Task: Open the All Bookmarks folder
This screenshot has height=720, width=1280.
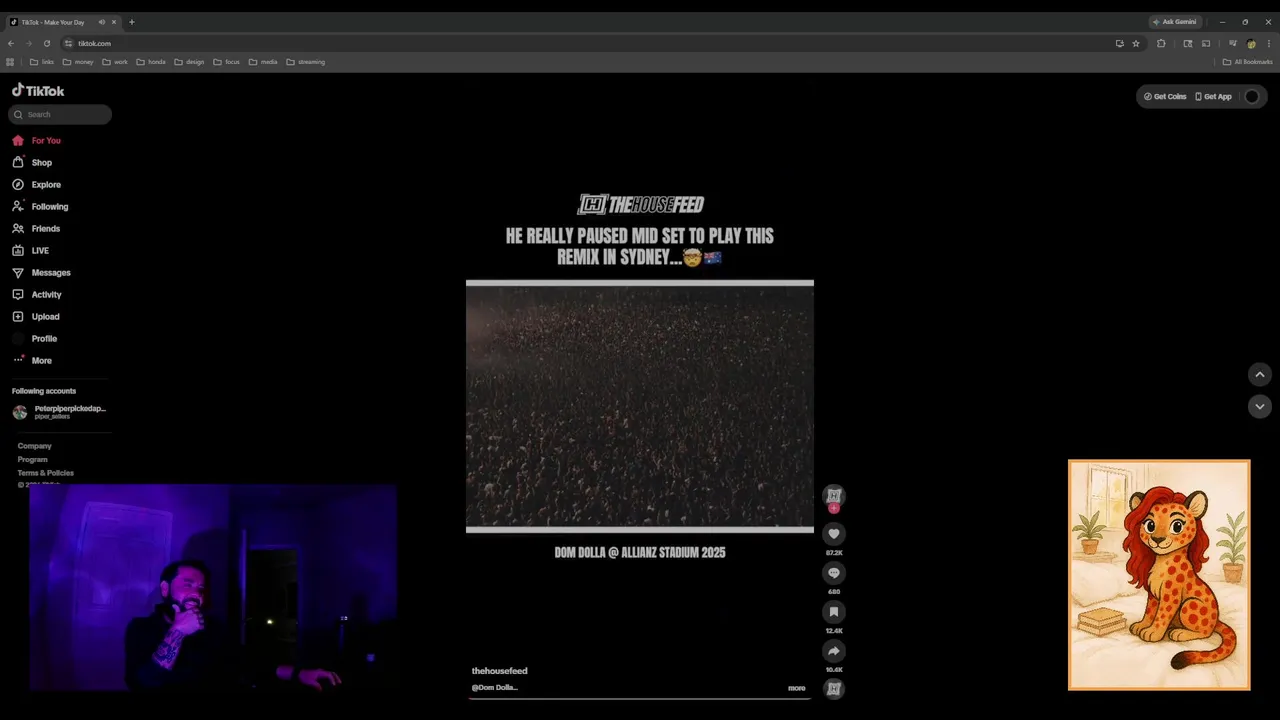Action: pyautogui.click(x=1248, y=62)
